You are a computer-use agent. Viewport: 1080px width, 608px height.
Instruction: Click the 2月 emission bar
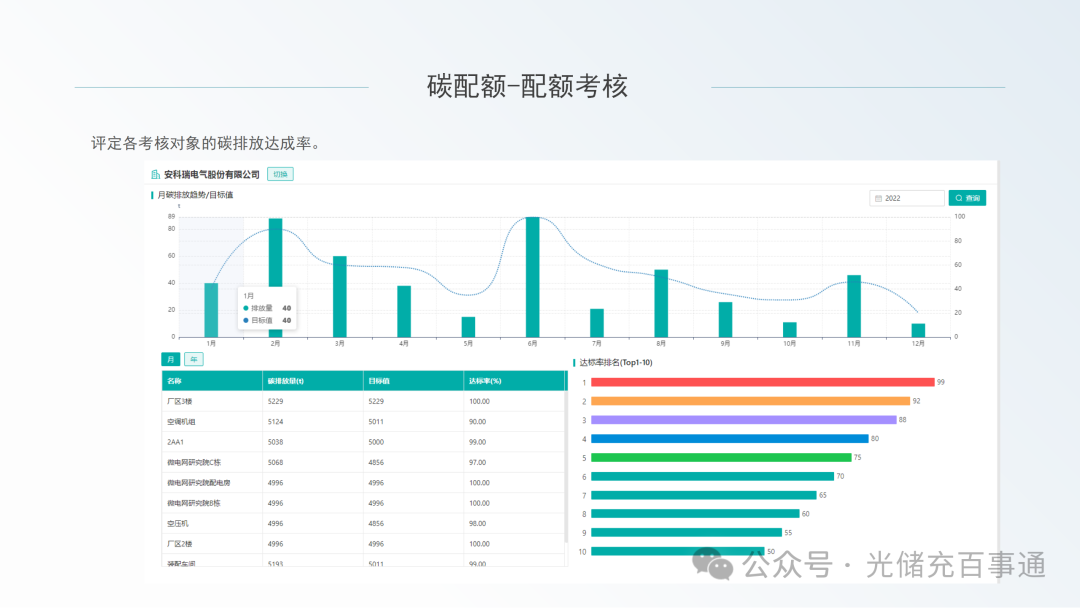coord(276,277)
